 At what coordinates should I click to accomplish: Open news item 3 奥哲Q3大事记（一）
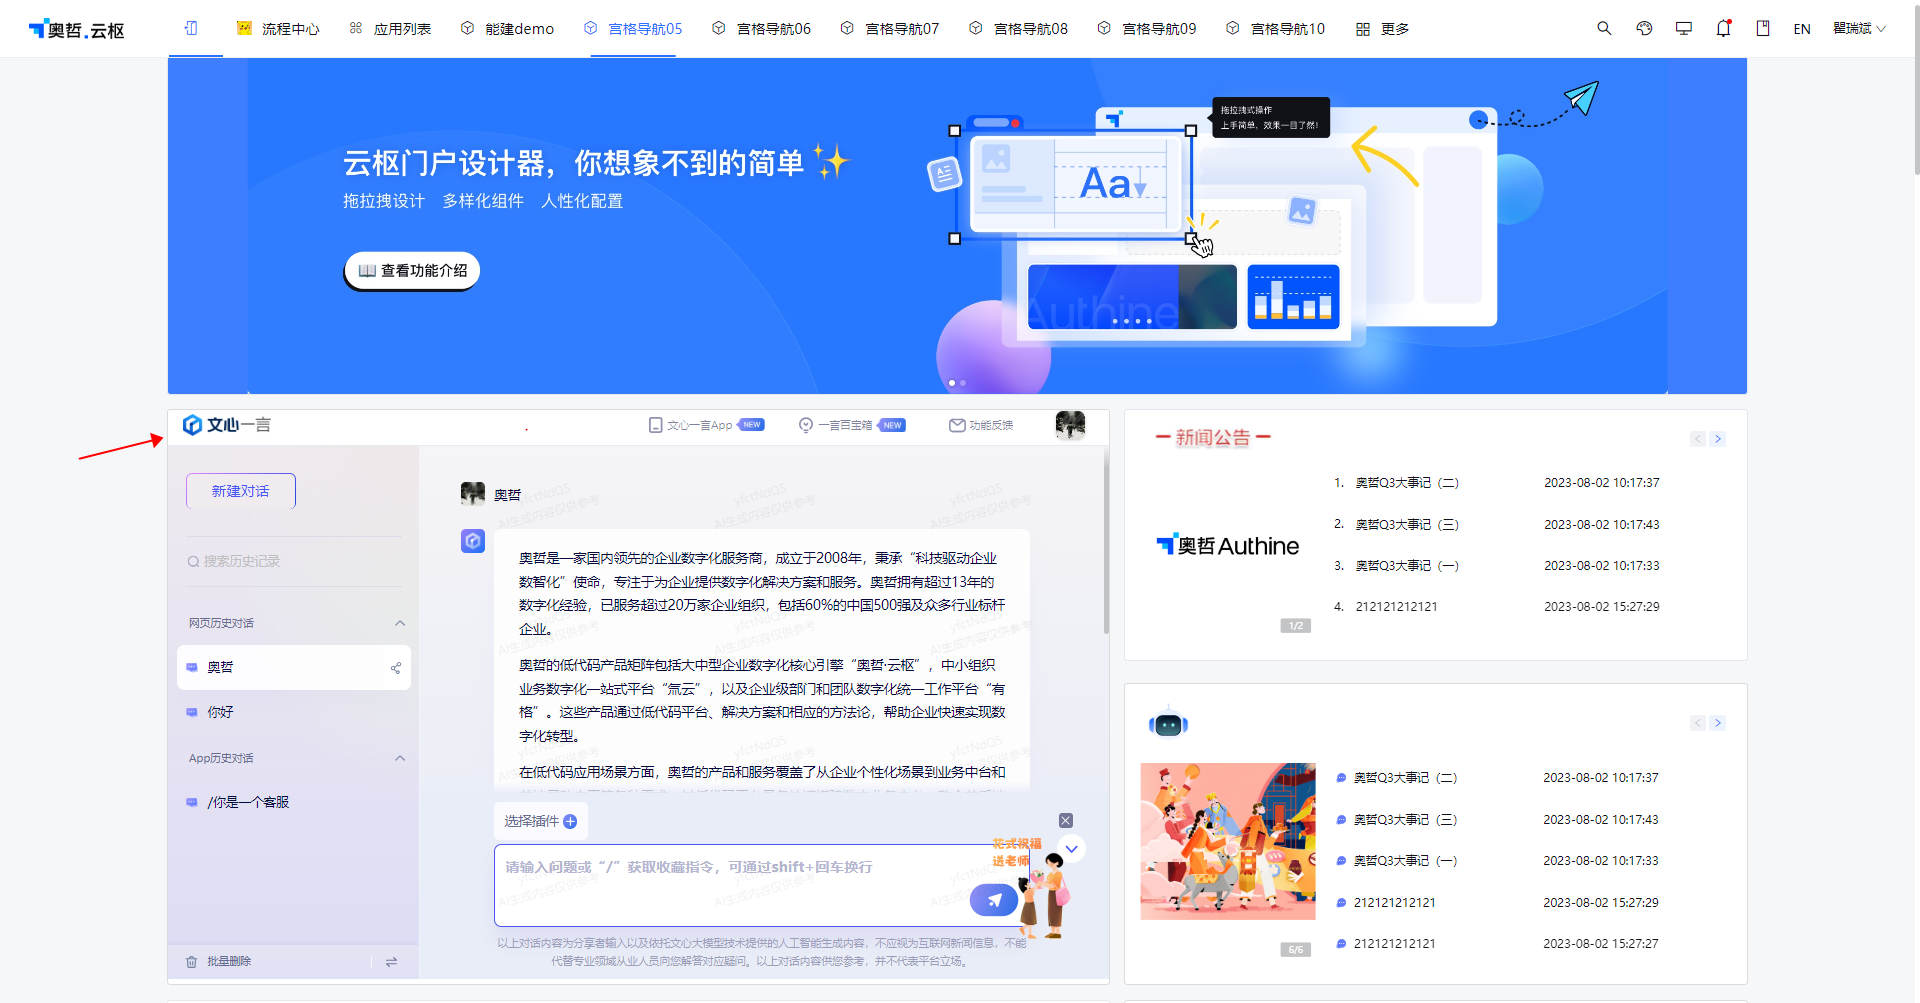(x=1407, y=565)
